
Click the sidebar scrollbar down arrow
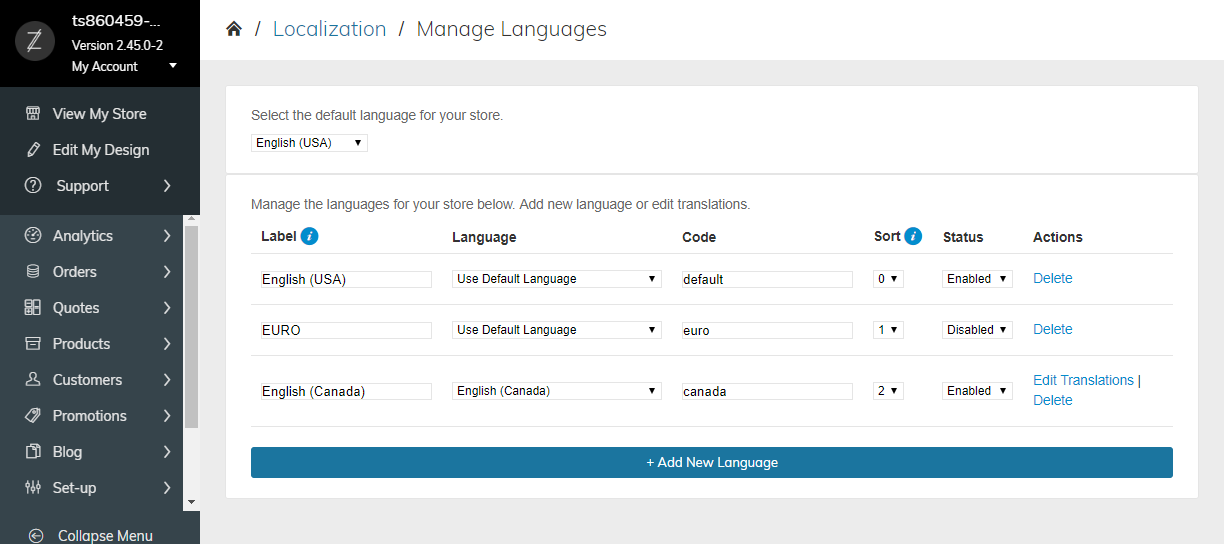191,501
